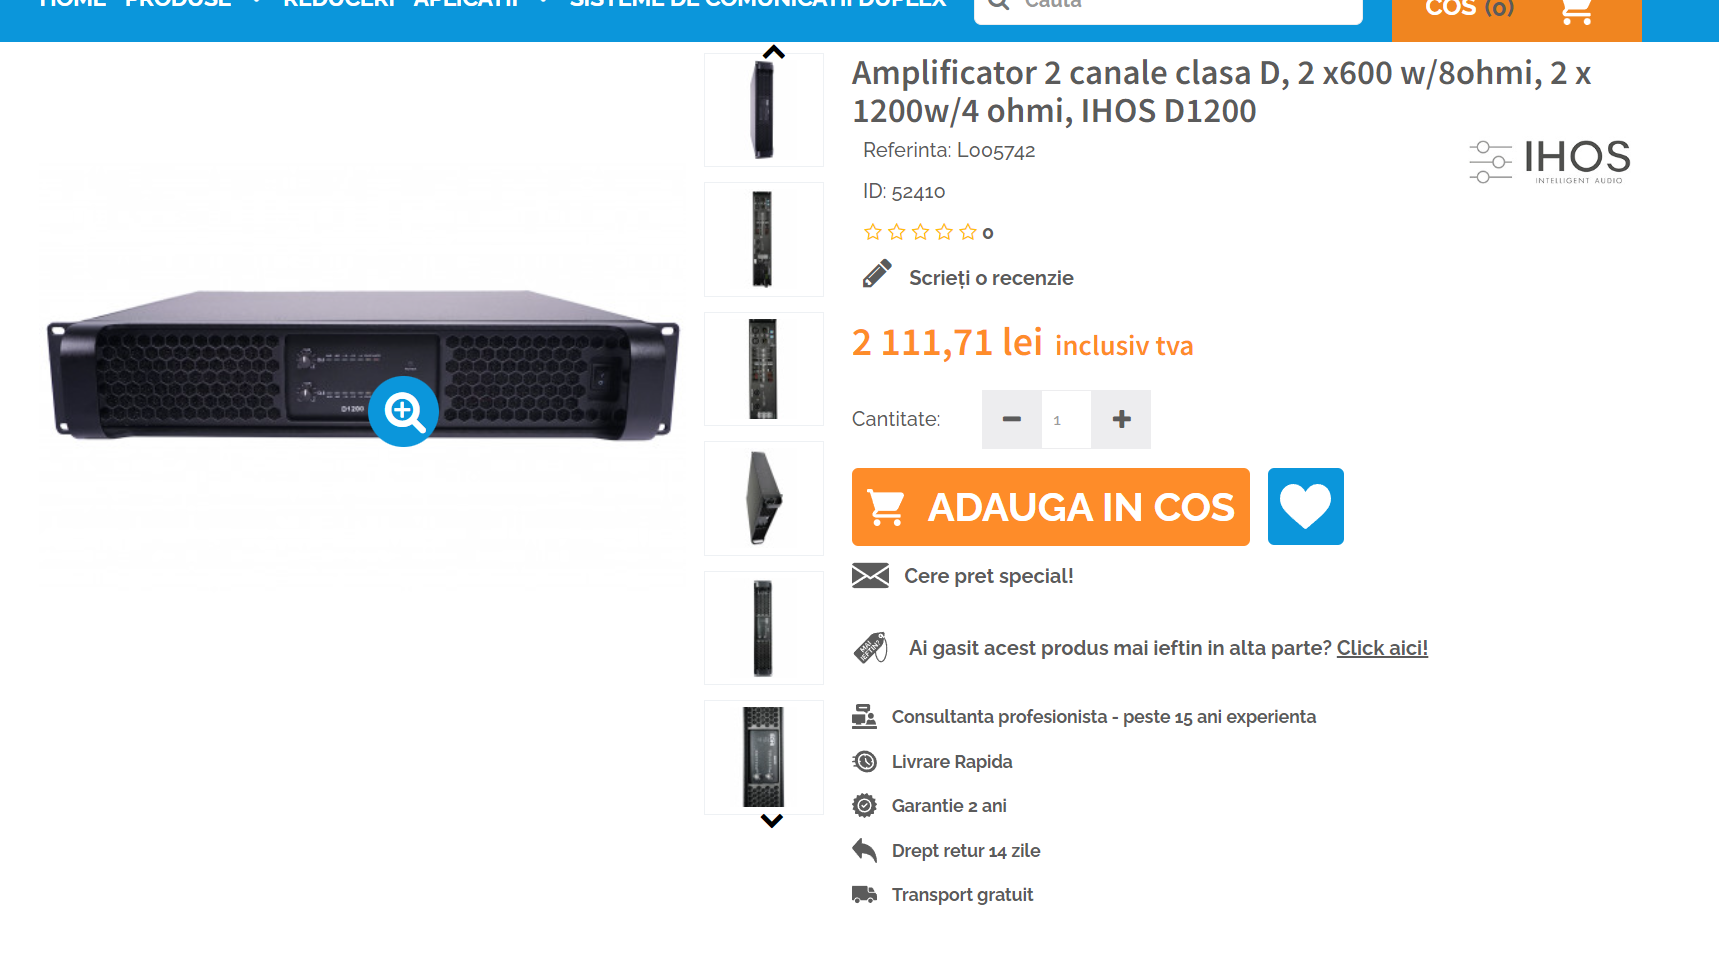This screenshot has width=1719, height=968.
Task: Open SISTEME DE COMUNICATII DUPLEX menu item
Action: (757, 3)
